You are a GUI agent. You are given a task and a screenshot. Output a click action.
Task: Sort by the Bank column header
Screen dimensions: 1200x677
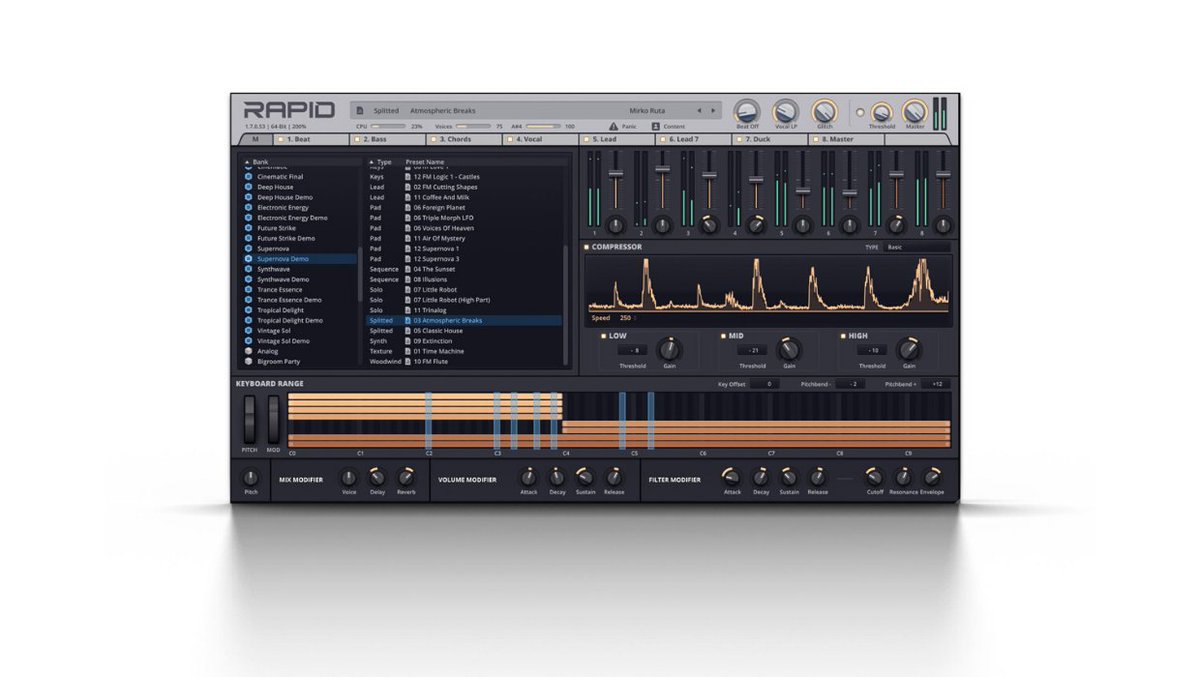[258, 161]
